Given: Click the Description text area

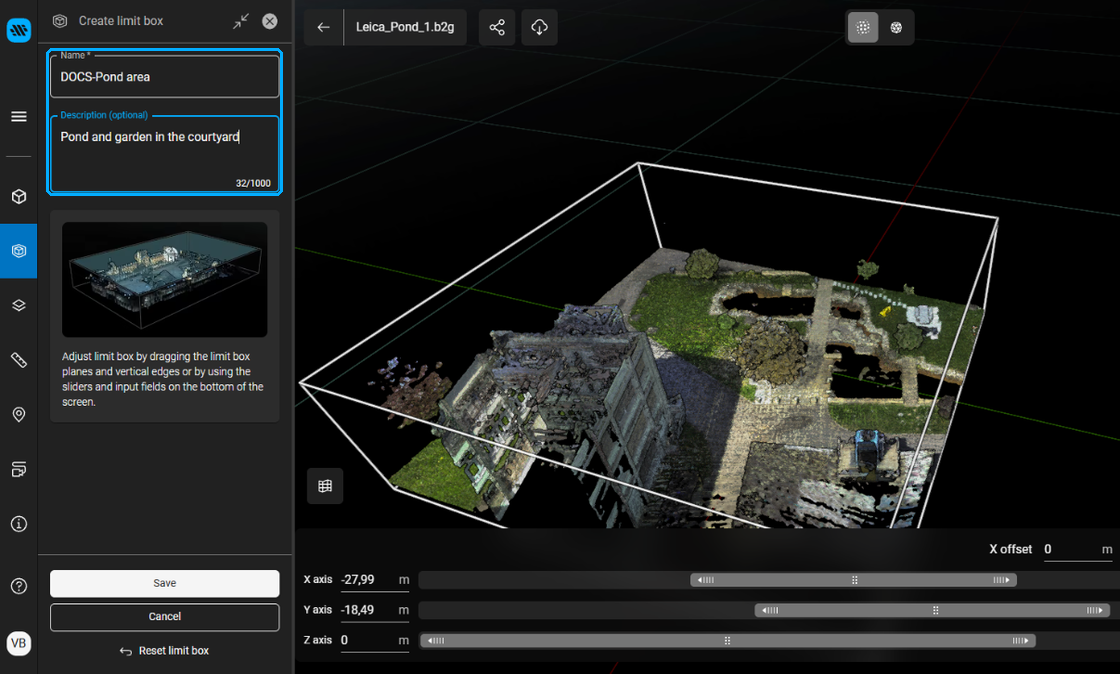Looking at the screenshot, I should [164, 154].
